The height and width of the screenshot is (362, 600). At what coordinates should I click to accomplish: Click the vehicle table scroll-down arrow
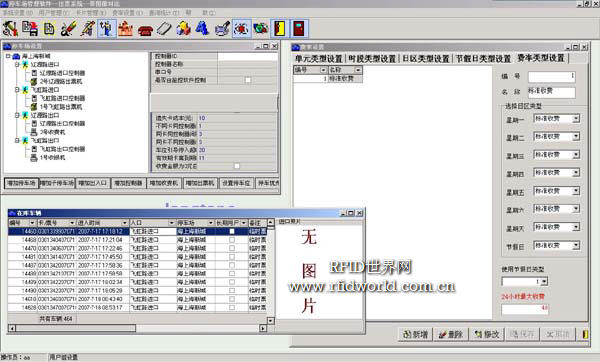click(x=270, y=321)
